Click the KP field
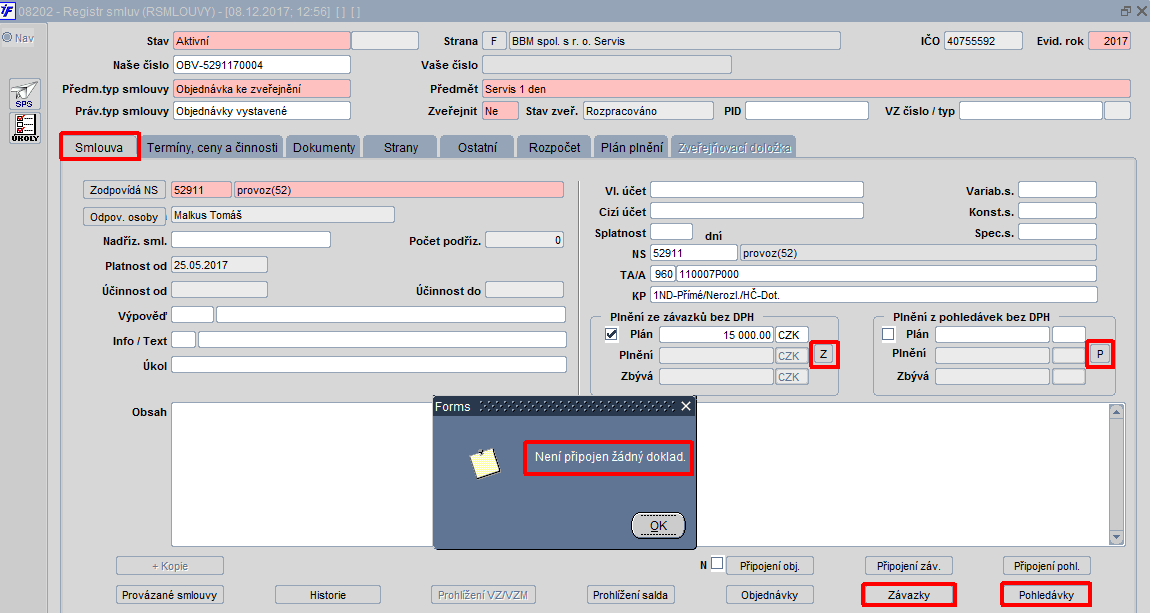1150x613 pixels. (x=874, y=295)
